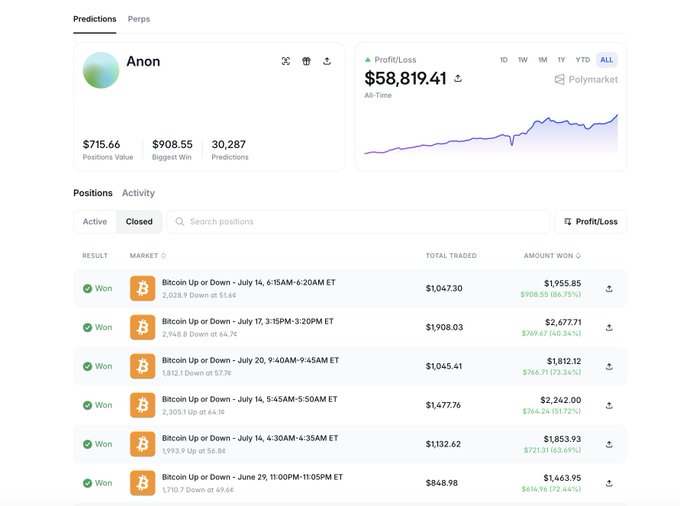The height and width of the screenshot is (506, 680).
Task: Click the Bitcoin icon in July 20 9:40AM row
Action: tap(143, 366)
